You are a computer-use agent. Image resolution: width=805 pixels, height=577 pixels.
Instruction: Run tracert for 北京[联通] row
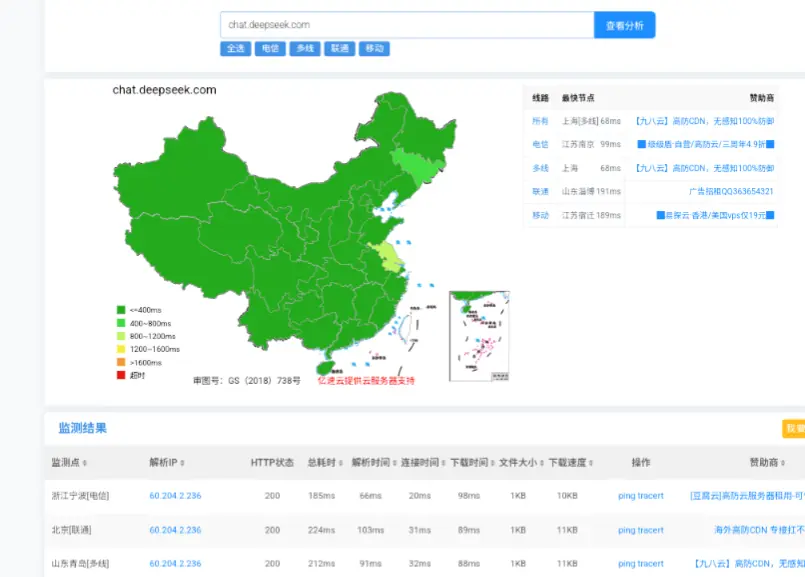coord(651,530)
